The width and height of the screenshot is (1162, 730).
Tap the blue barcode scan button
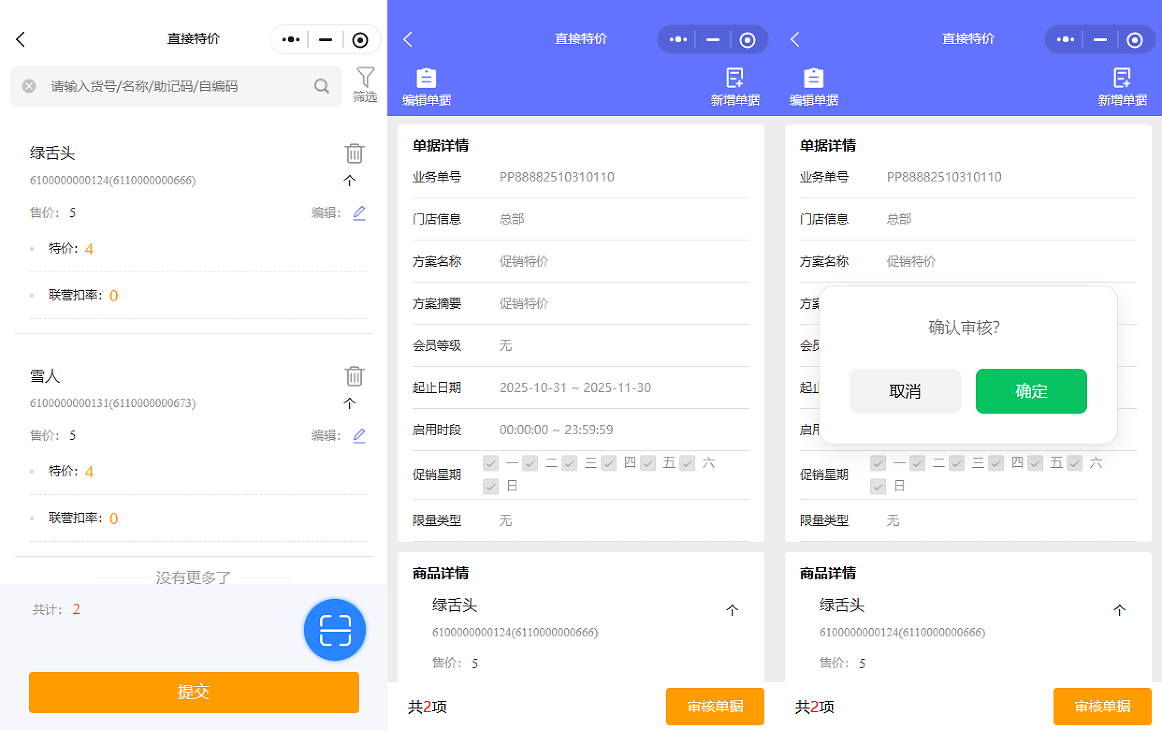pyautogui.click(x=335, y=630)
